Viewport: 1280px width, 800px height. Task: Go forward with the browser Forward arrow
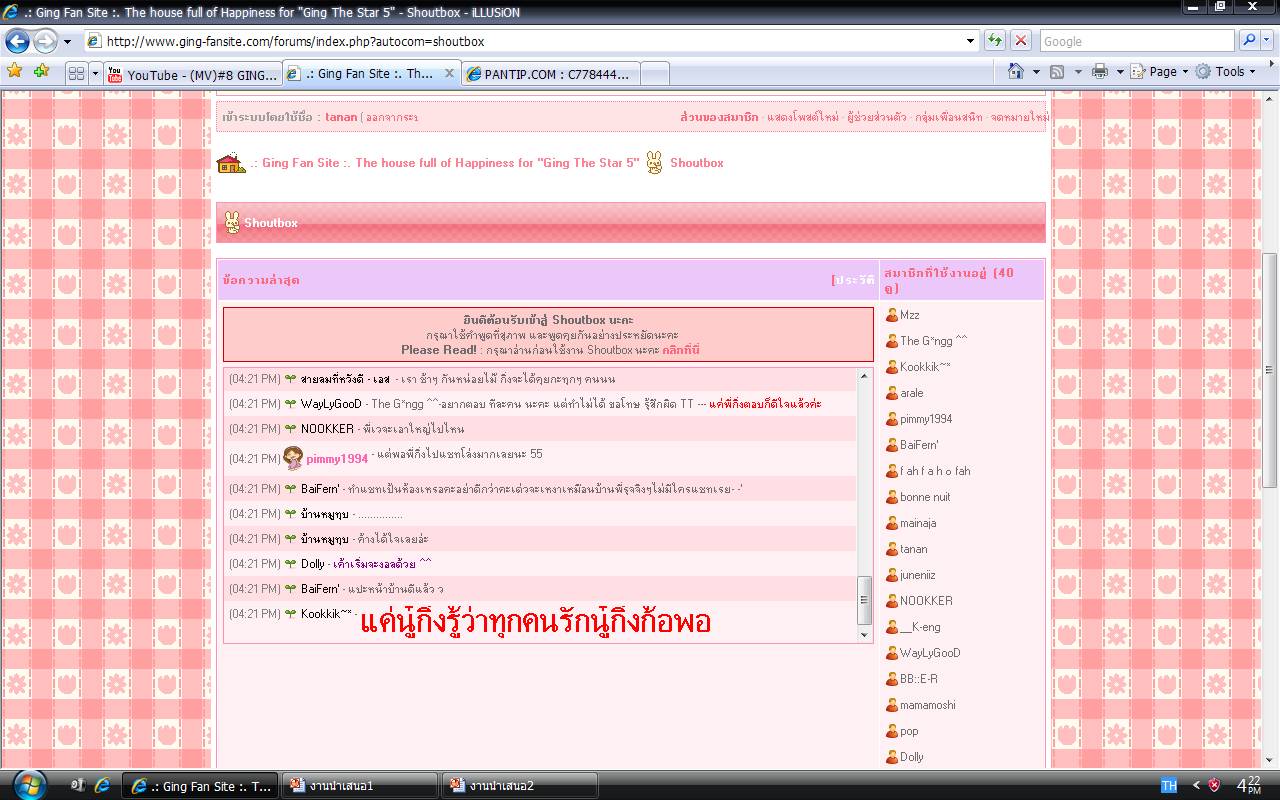(45, 41)
